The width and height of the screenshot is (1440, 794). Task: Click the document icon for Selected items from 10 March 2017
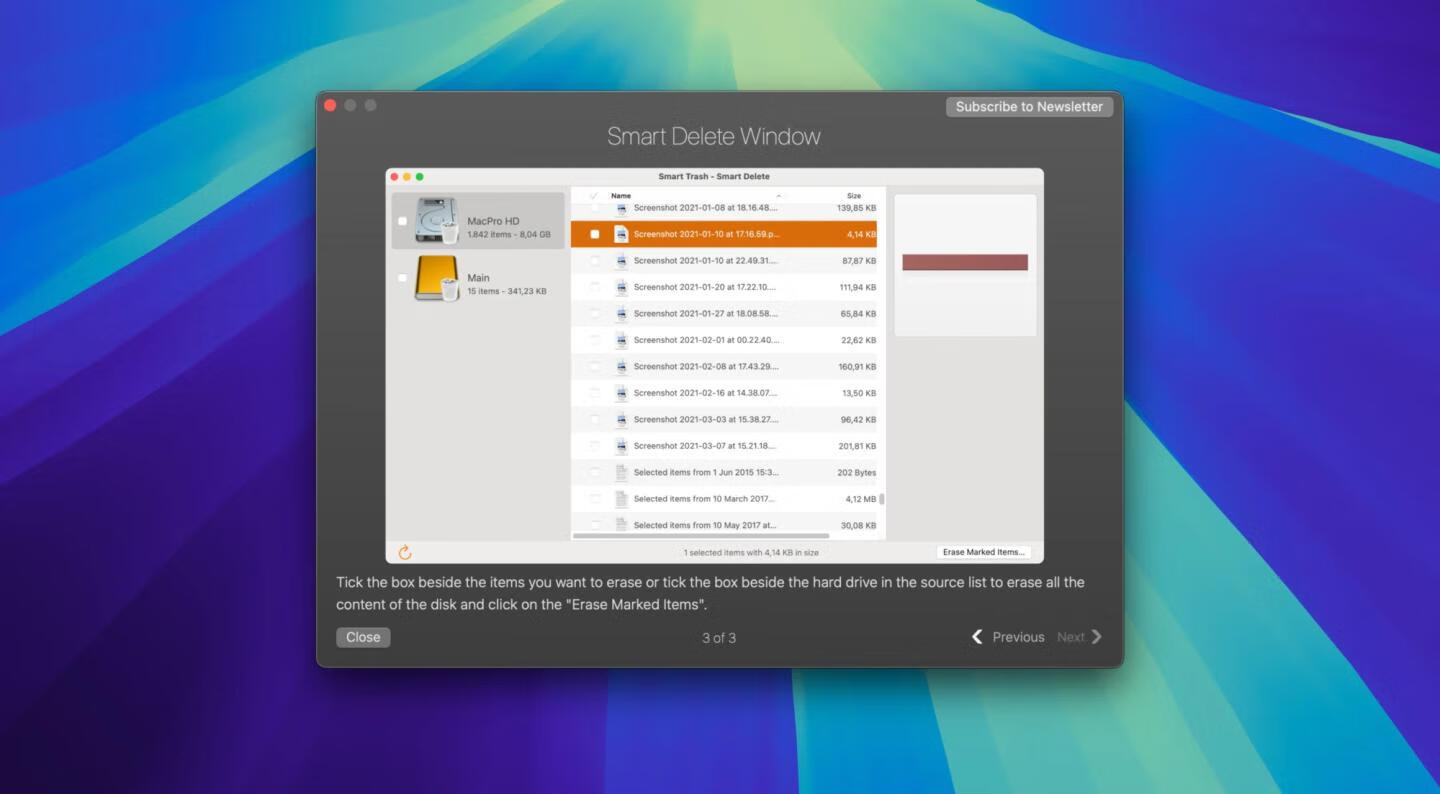621,499
